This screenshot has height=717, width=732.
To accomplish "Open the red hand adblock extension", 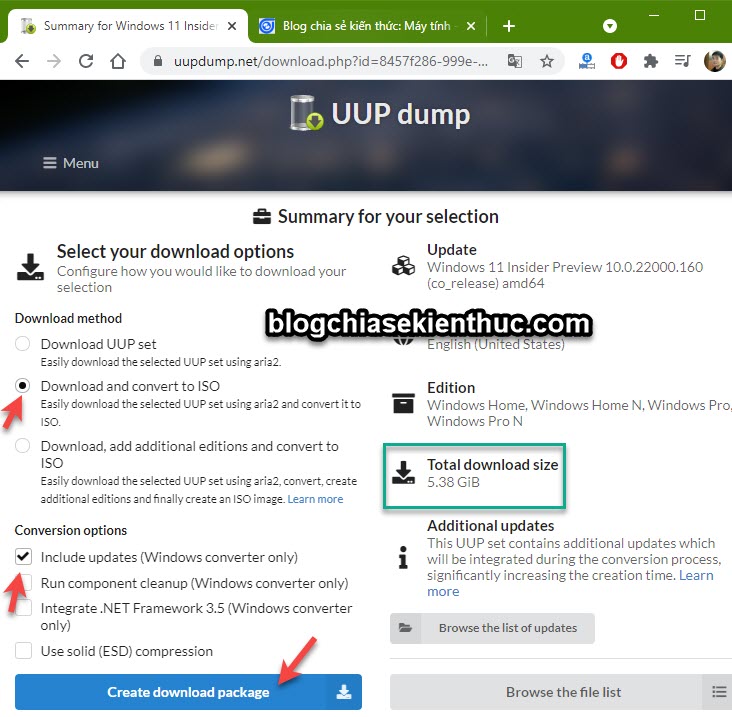I will [x=619, y=61].
